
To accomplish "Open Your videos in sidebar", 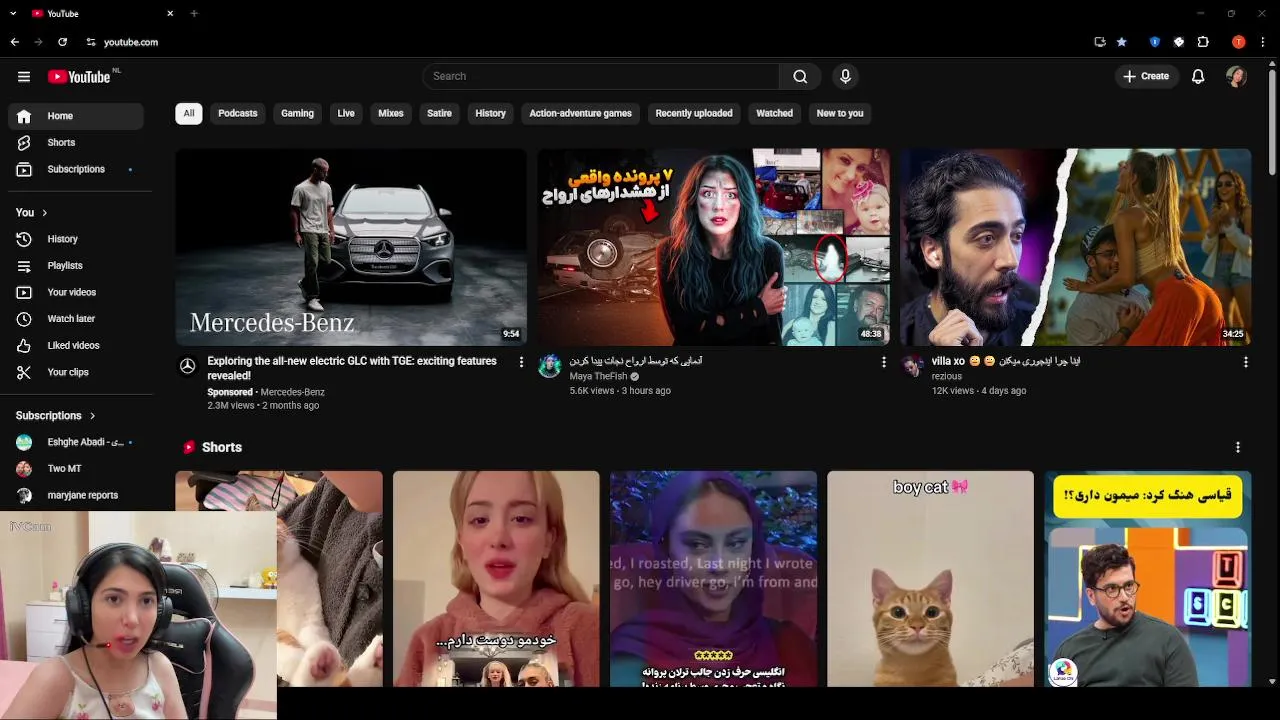I will 76,292.
